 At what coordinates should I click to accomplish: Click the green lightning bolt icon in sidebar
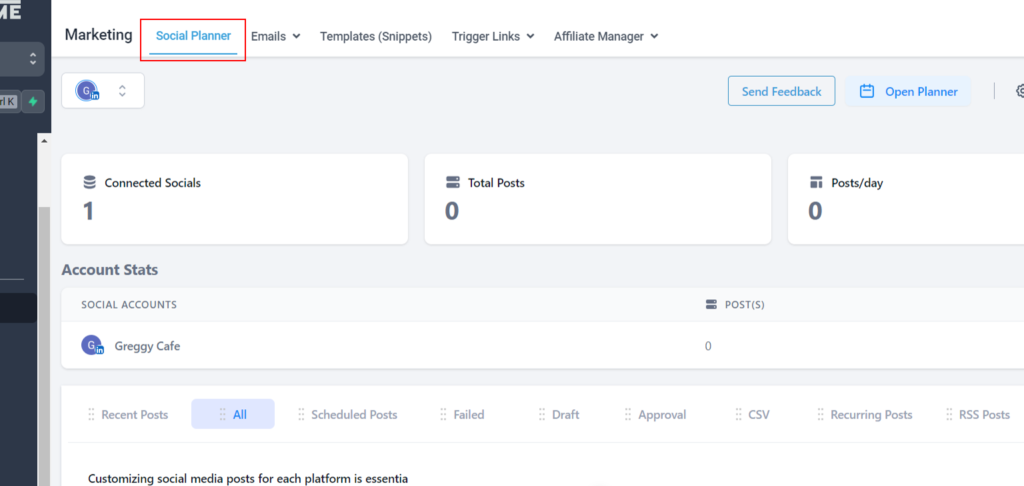click(34, 101)
